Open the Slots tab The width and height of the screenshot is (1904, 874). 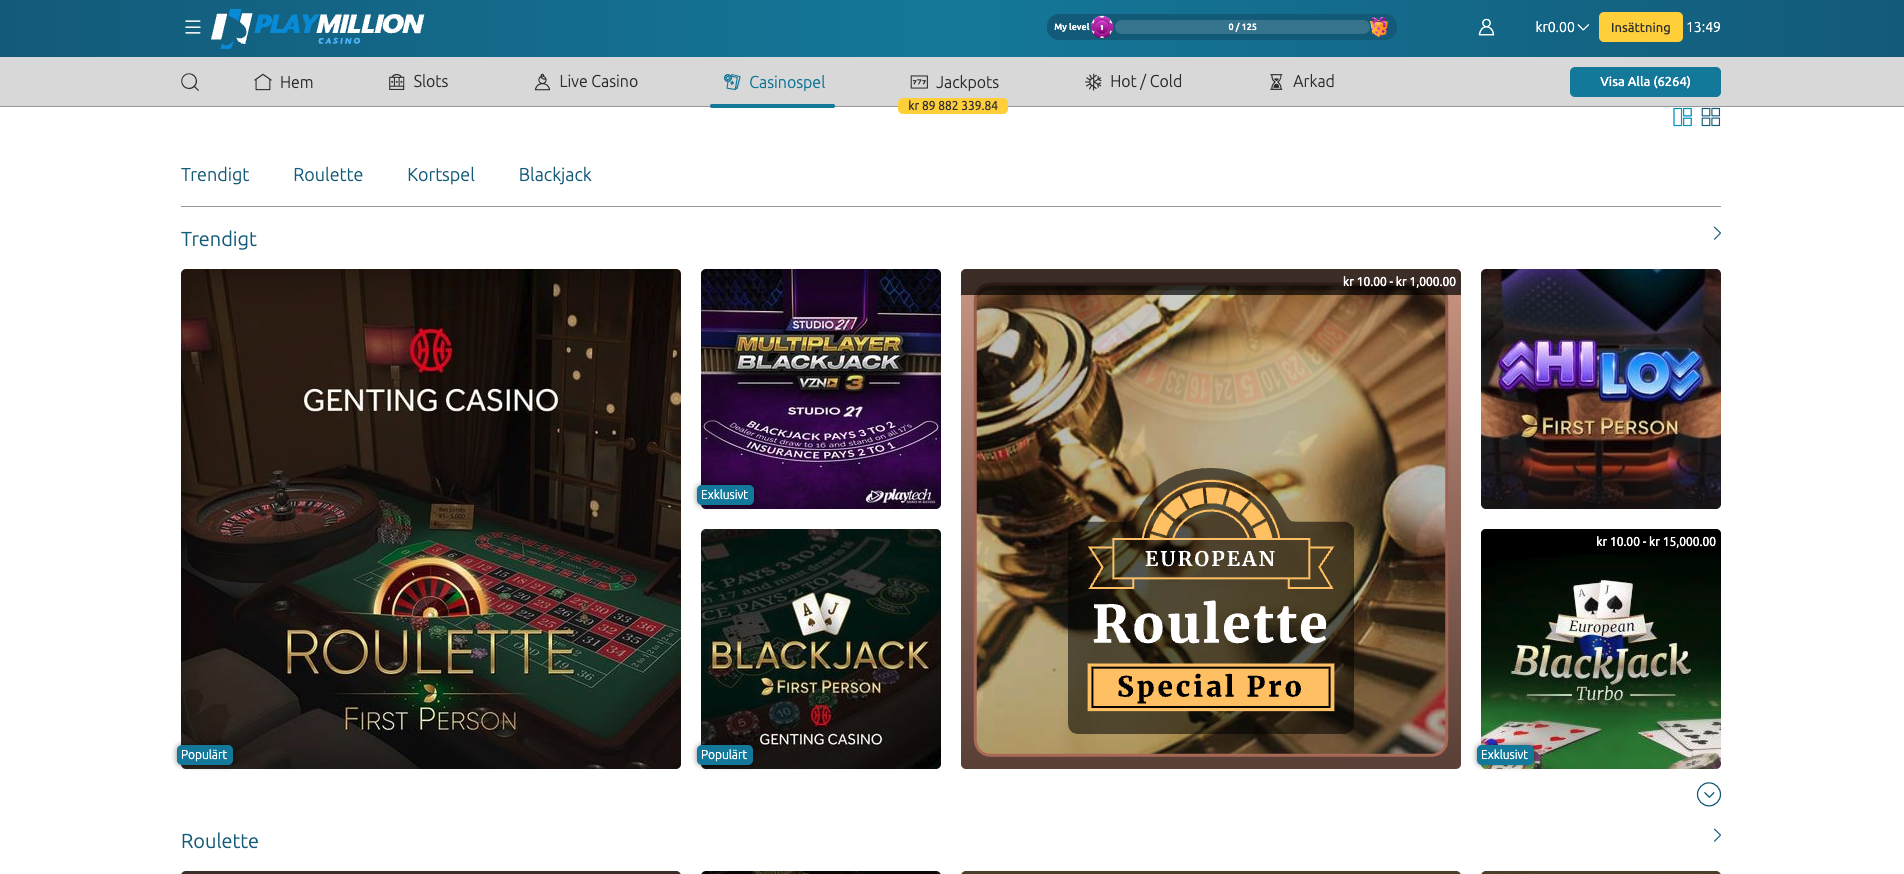click(x=418, y=82)
